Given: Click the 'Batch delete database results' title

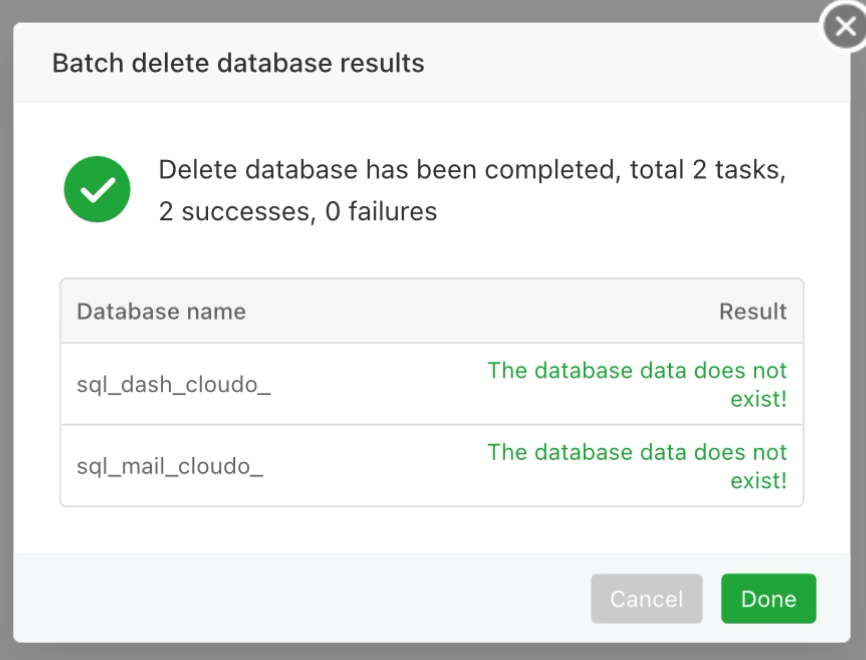Looking at the screenshot, I should [238, 64].
